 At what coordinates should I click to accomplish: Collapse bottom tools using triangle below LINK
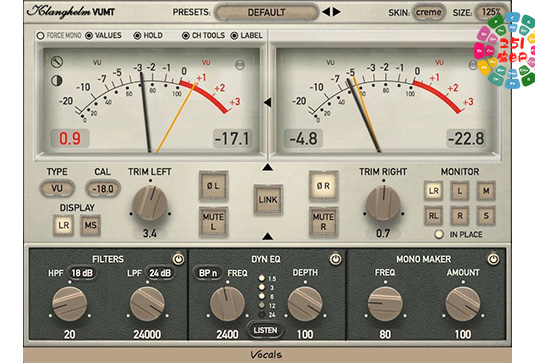(268, 236)
